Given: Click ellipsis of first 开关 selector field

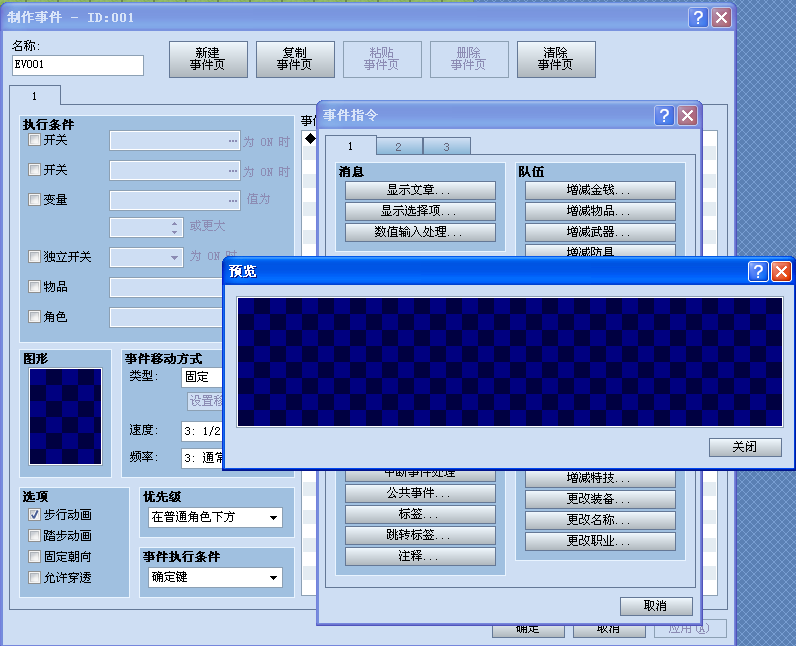Looking at the screenshot, I should (233, 141).
